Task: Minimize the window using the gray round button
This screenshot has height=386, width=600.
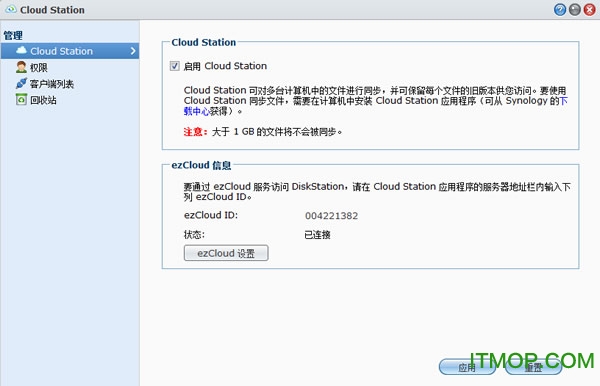Action: point(575,10)
